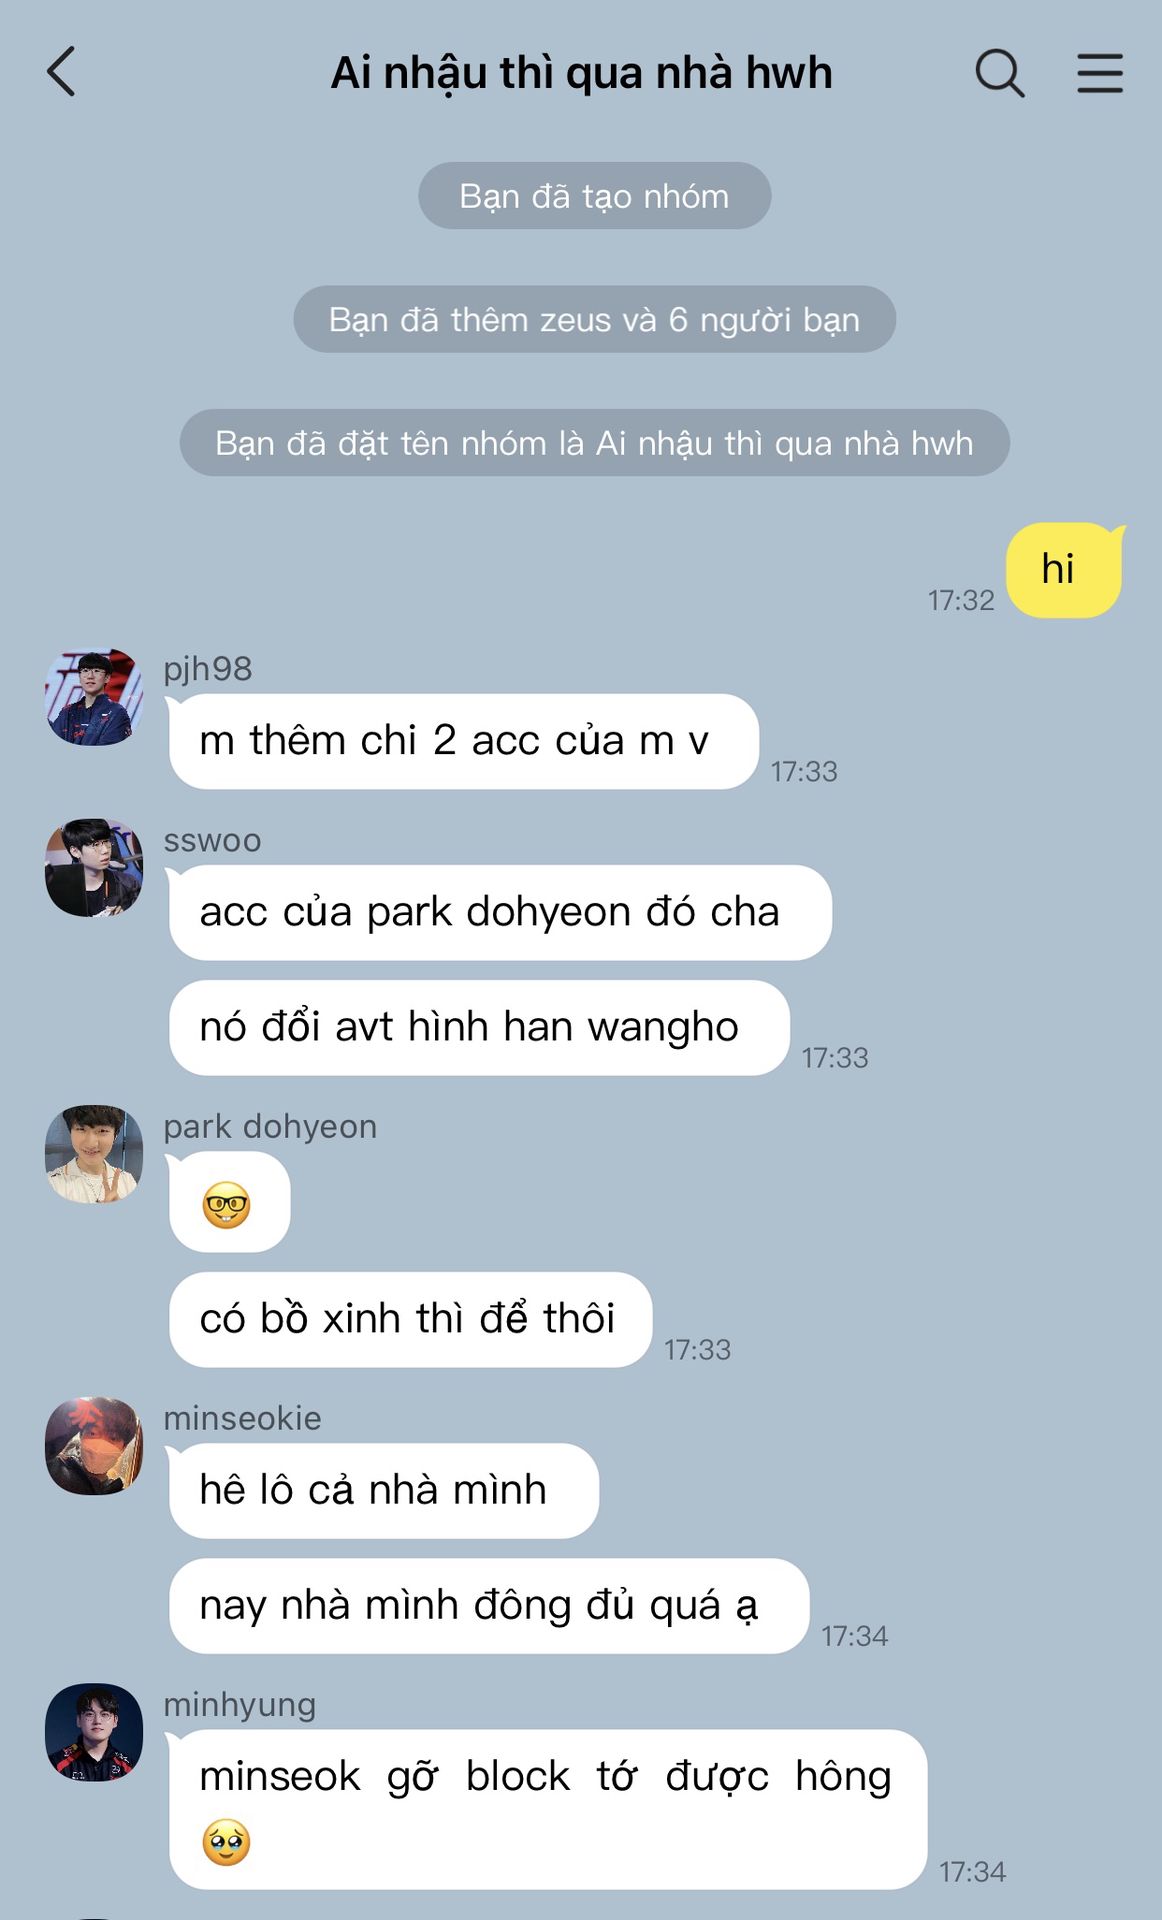This screenshot has height=1920, width=1162.
Task: Tap pjh98's profile avatar
Action: 94,697
